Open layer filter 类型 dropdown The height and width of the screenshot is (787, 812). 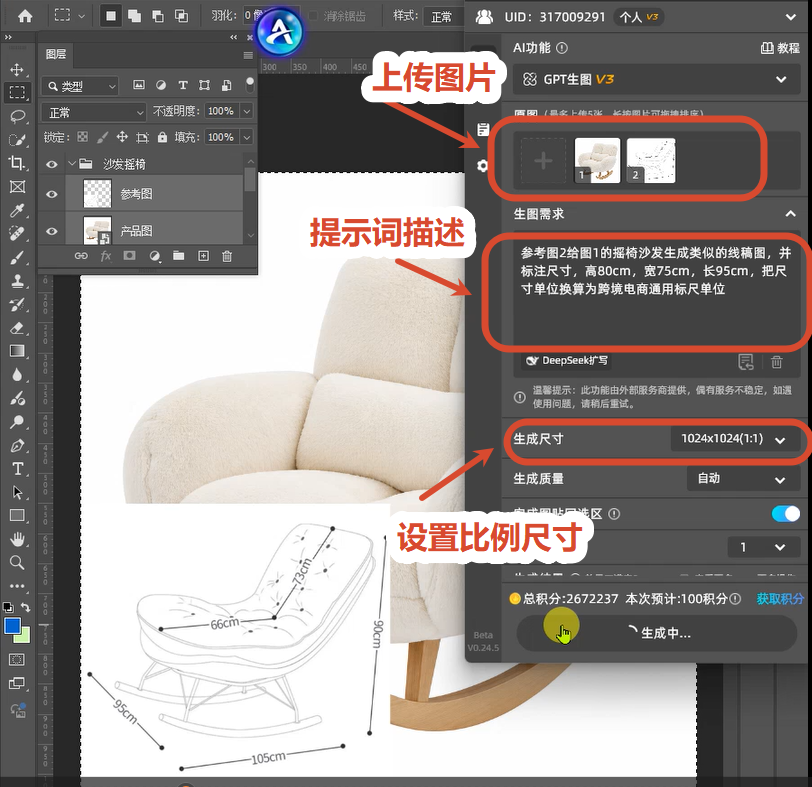80,86
